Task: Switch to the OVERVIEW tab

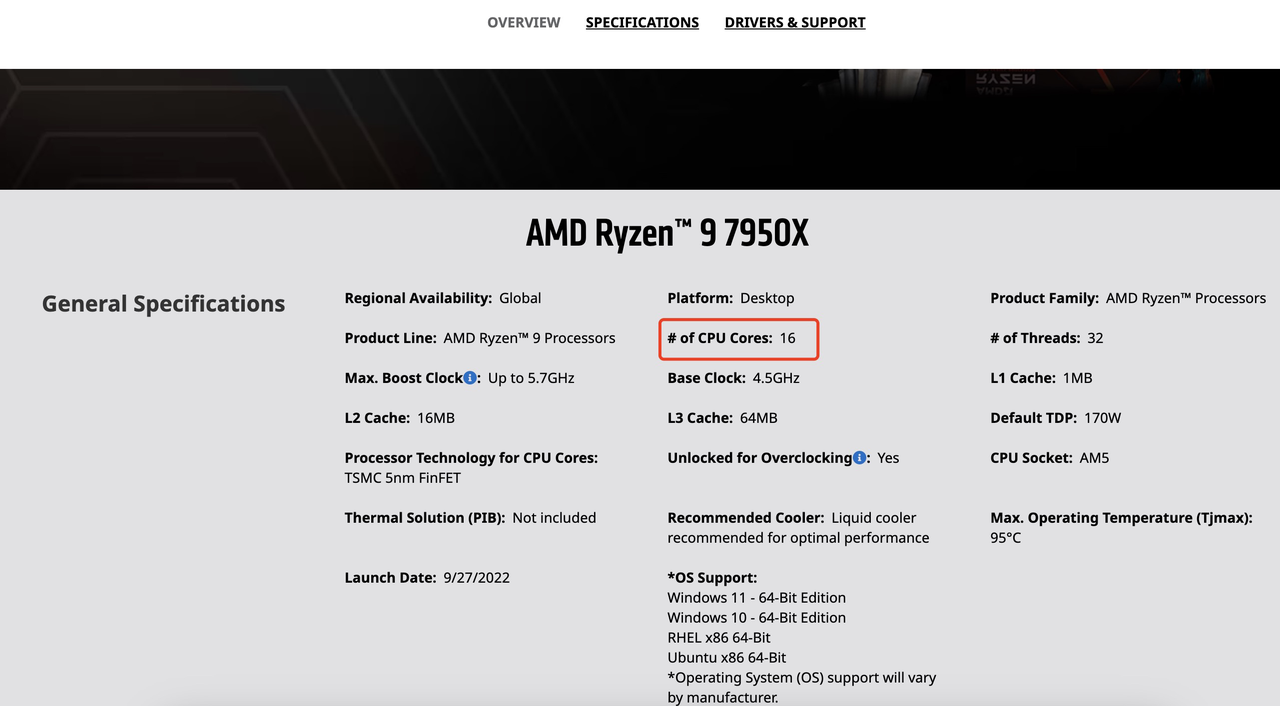Action: click(524, 22)
